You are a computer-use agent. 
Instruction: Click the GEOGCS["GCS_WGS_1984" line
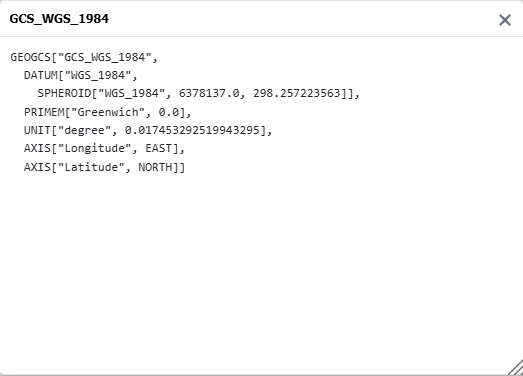pyautogui.click(x=84, y=57)
